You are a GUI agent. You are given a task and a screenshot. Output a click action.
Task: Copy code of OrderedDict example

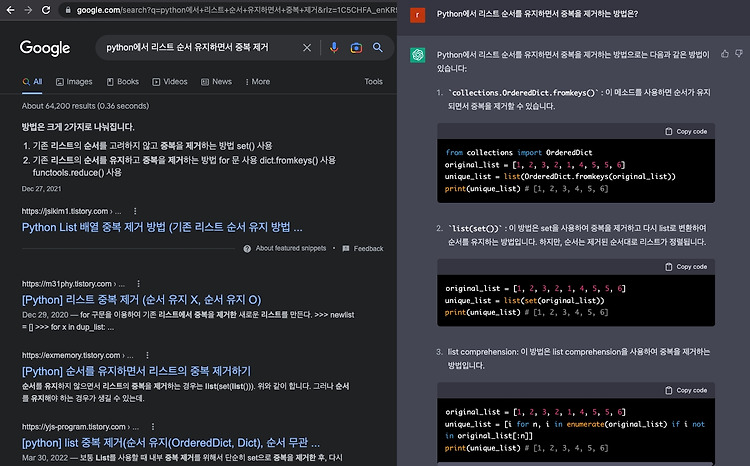[x=686, y=131]
